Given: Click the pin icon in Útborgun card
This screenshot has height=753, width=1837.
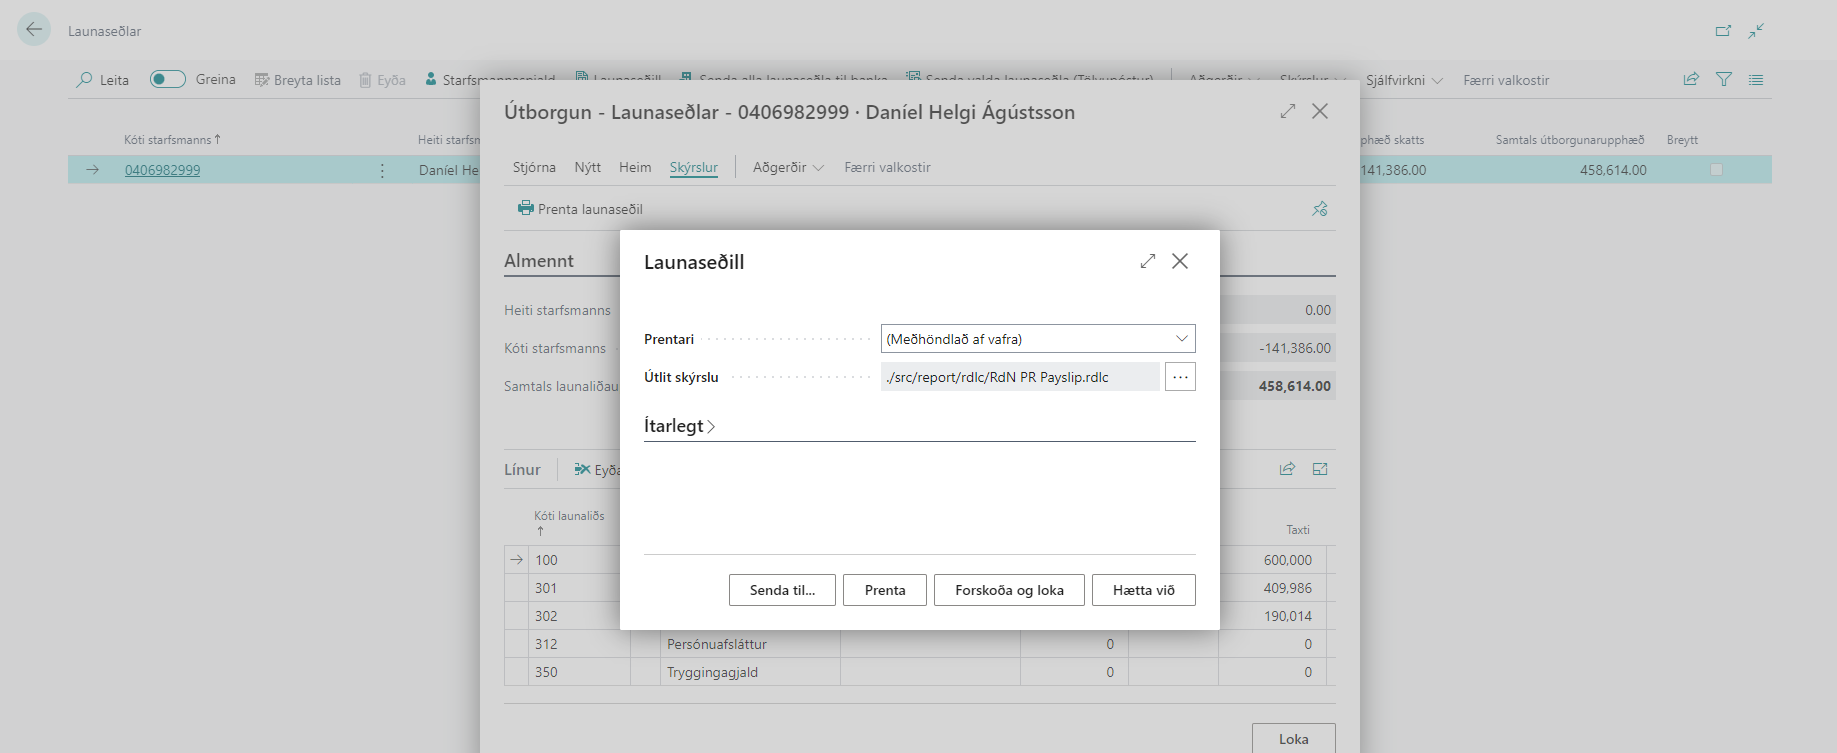Looking at the screenshot, I should click(x=1320, y=209).
